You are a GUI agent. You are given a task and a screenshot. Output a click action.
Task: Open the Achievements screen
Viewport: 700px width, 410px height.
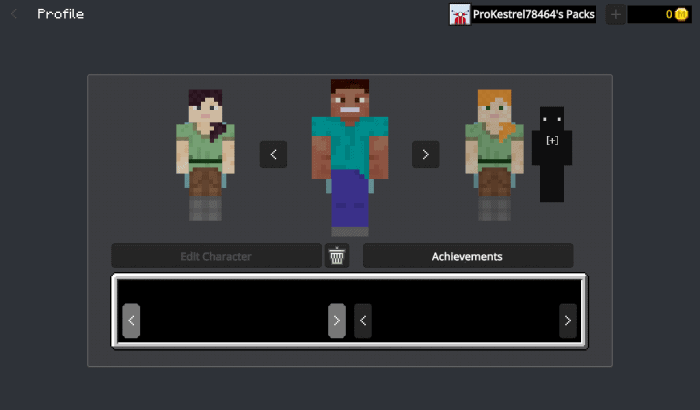pyautogui.click(x=467, y=256)
